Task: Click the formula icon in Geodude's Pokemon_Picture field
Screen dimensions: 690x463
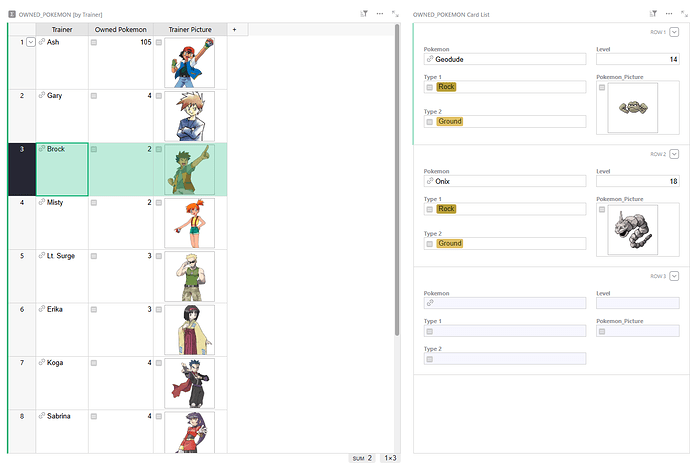Action: click(x=602, y=87)
